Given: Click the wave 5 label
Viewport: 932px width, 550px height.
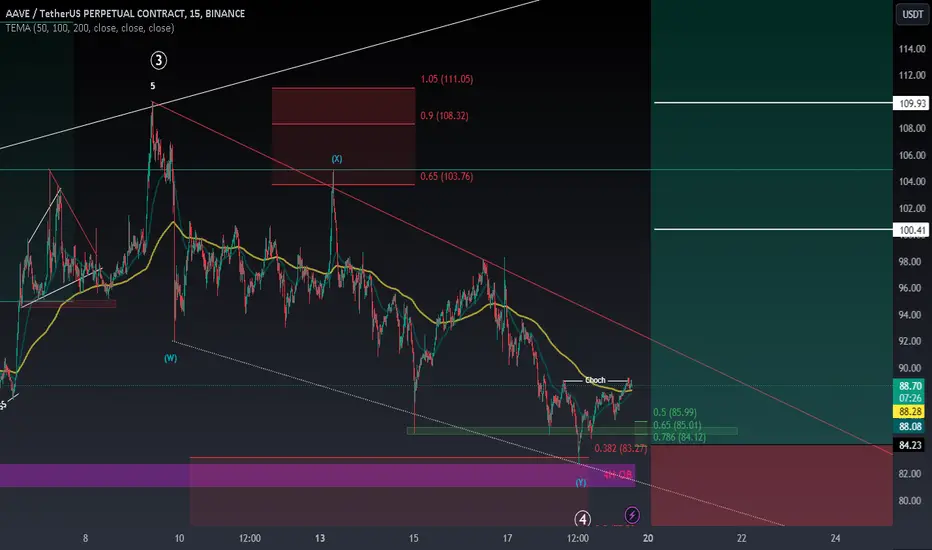Looking at the screenshot, I should [153, 86].
